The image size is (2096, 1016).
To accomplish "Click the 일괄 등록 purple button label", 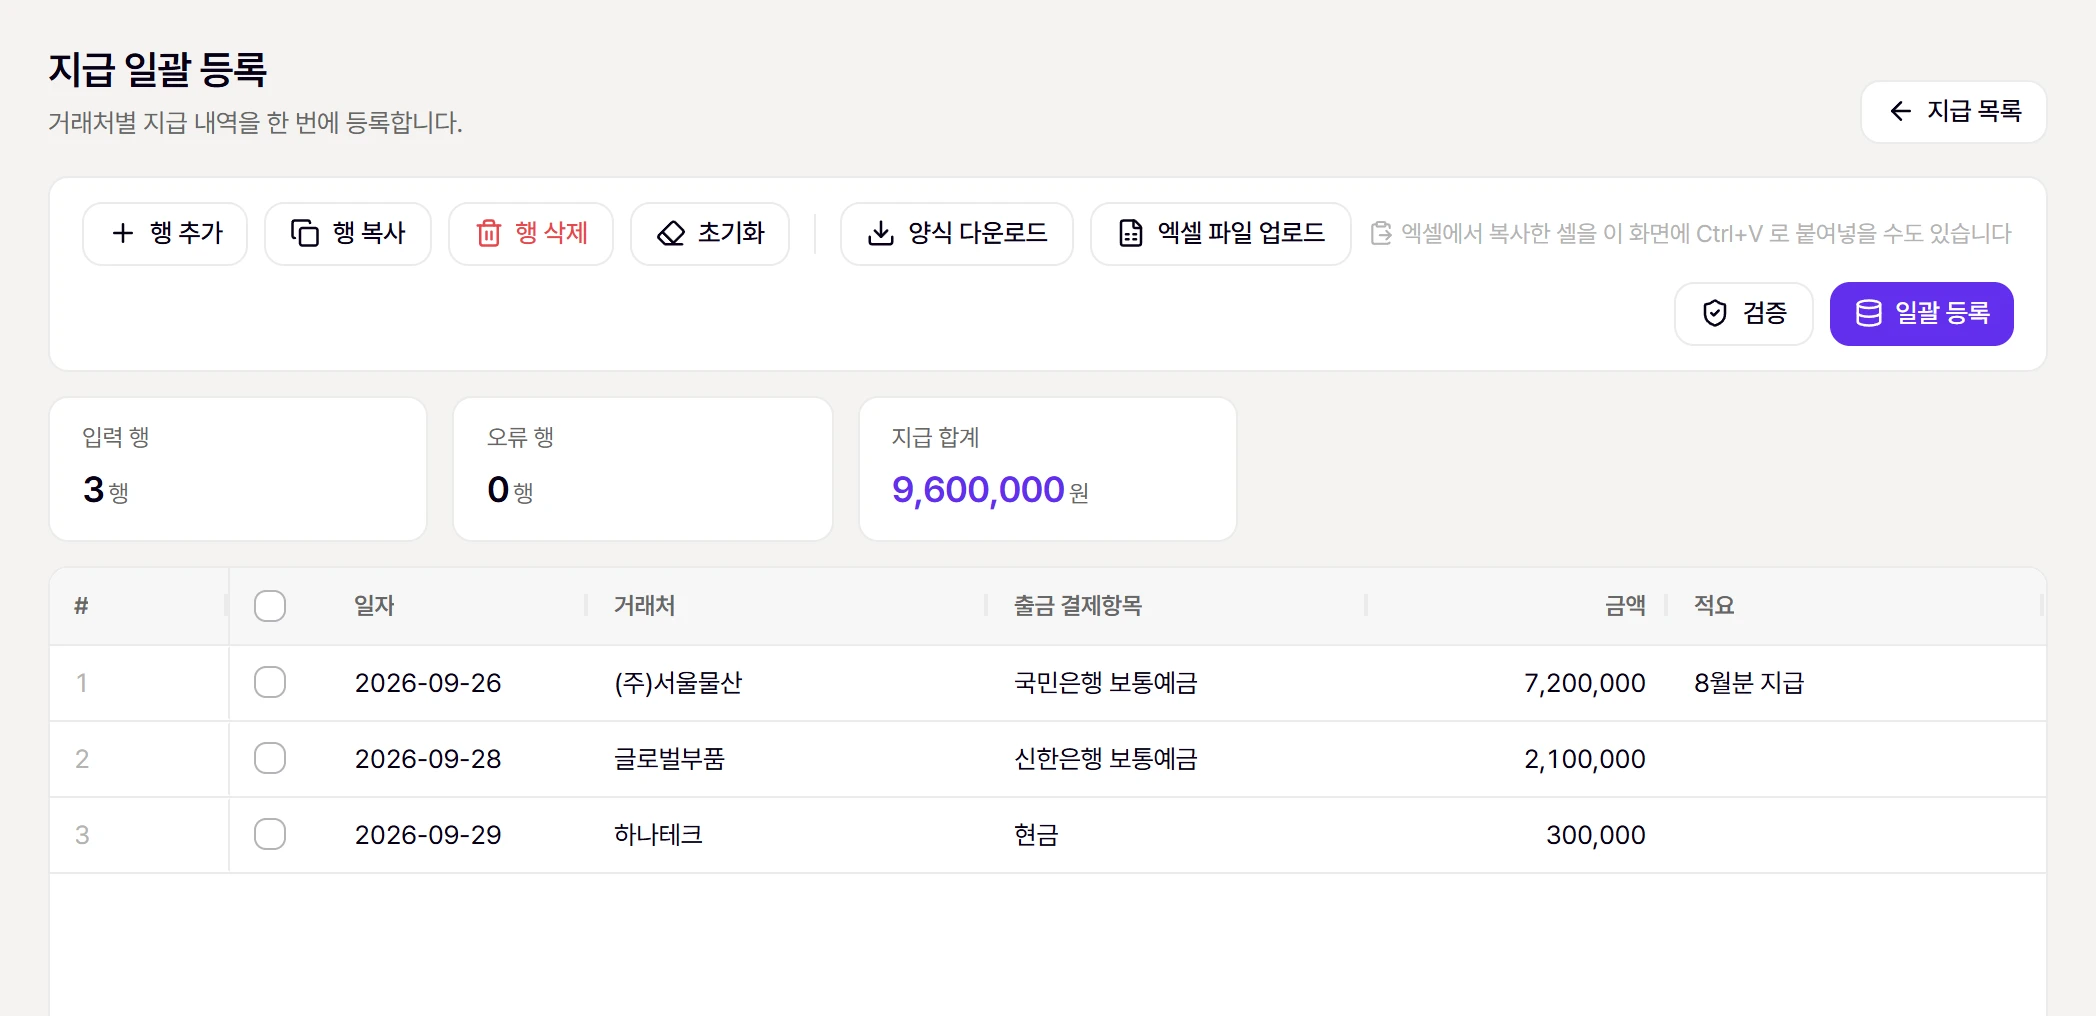I will (1943, 313).
